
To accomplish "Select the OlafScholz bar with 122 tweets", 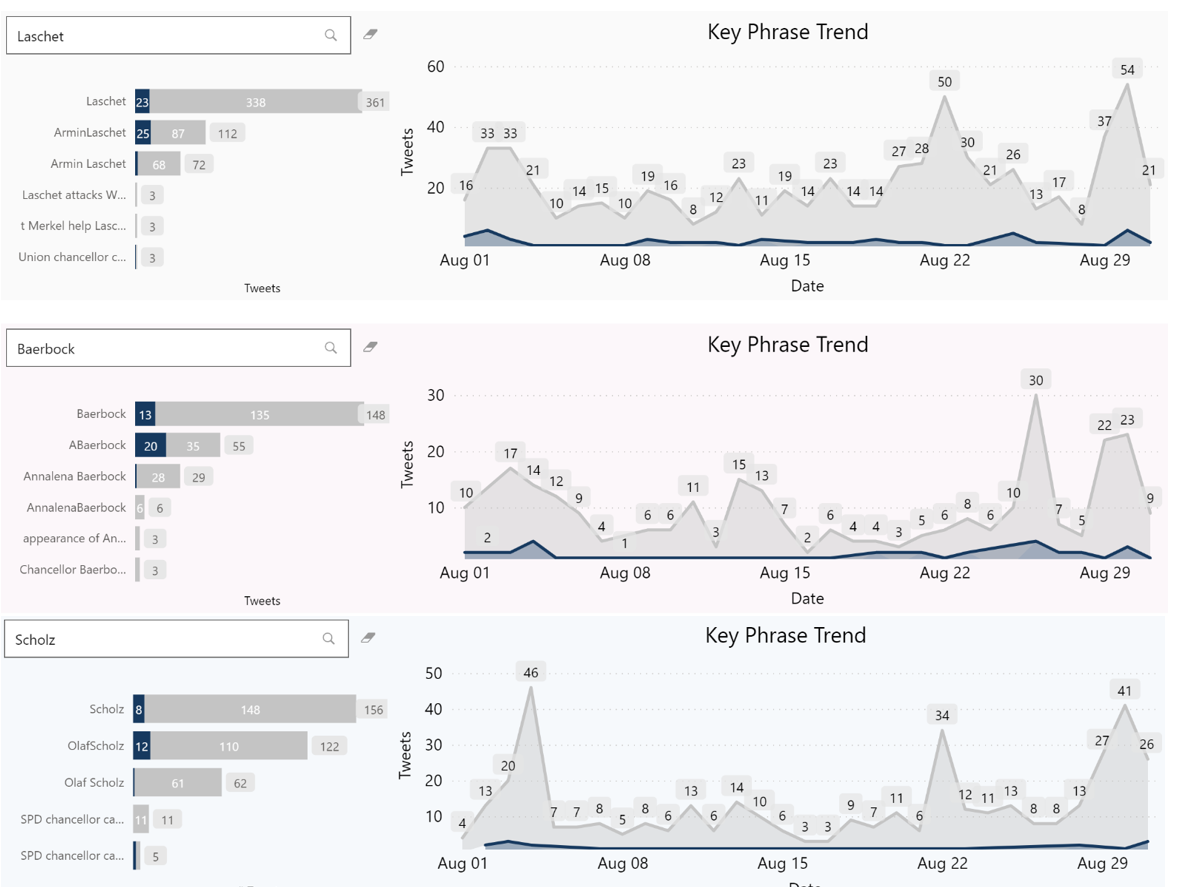I will coord(220,746).
